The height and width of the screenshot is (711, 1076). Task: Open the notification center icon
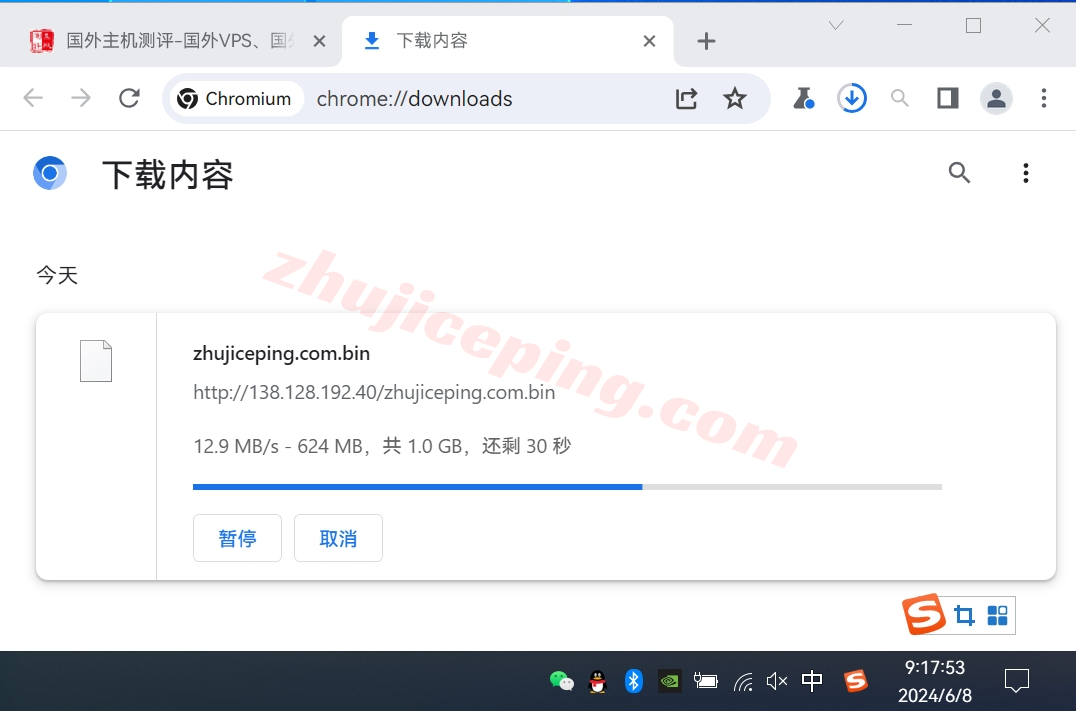tap(1016, 681)
